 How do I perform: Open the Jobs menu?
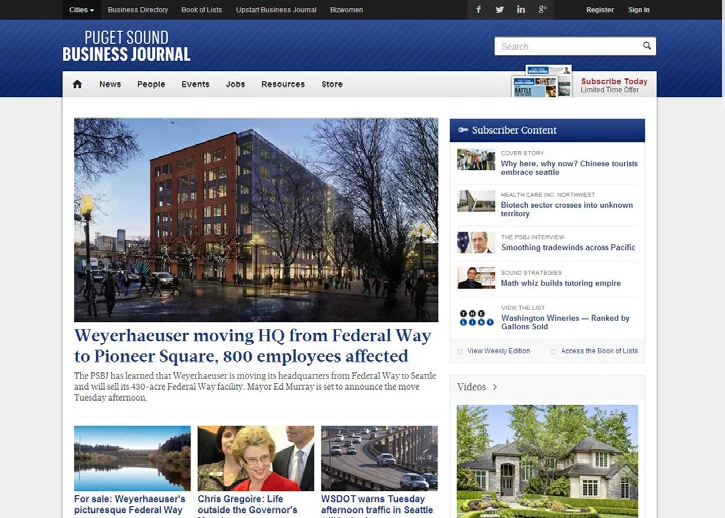click(x=235, y=84)
